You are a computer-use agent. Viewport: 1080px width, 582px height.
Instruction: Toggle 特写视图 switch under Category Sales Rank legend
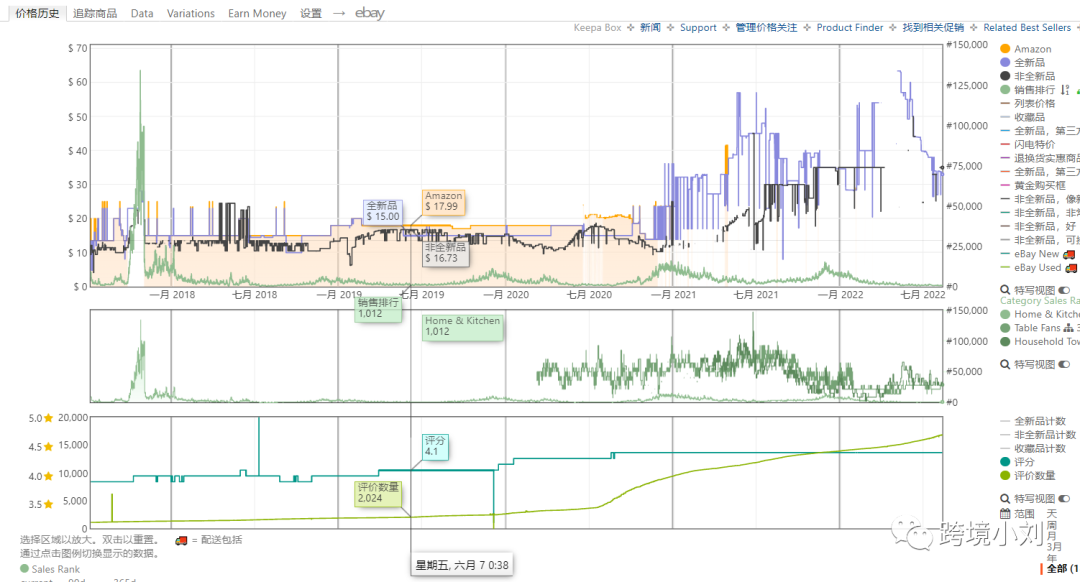pyautogui.click(x=1064, y=364)
